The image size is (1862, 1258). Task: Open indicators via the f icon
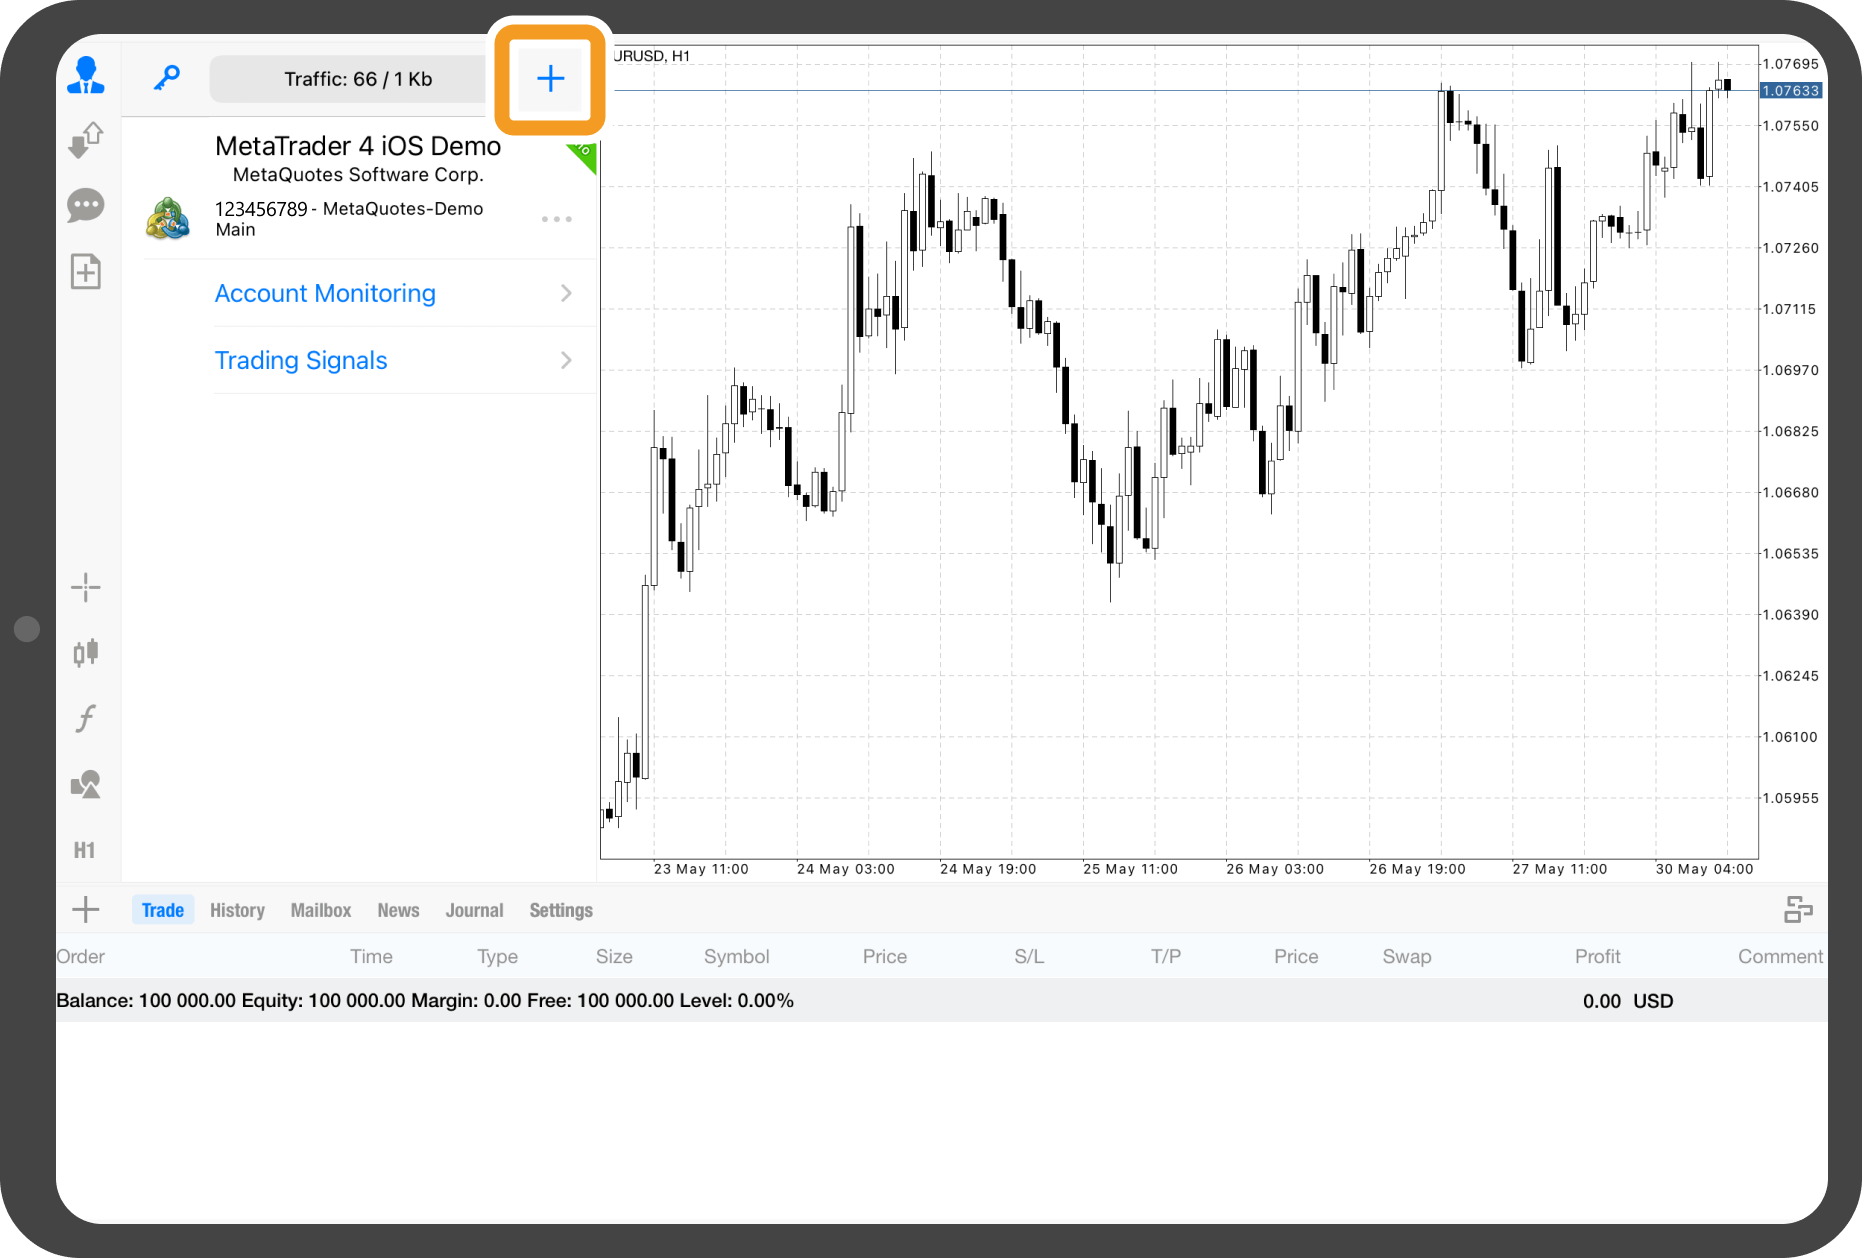(86, 718)
